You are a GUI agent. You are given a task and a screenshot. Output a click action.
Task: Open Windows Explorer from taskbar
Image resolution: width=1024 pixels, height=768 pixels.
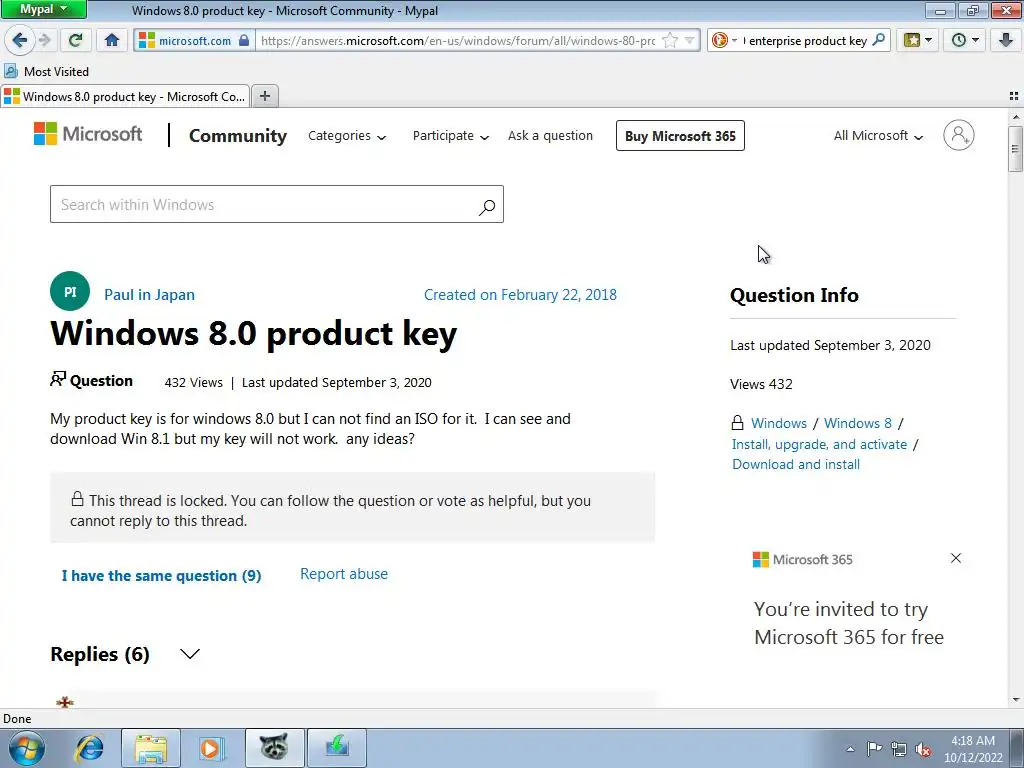click(x=150, y=748)
